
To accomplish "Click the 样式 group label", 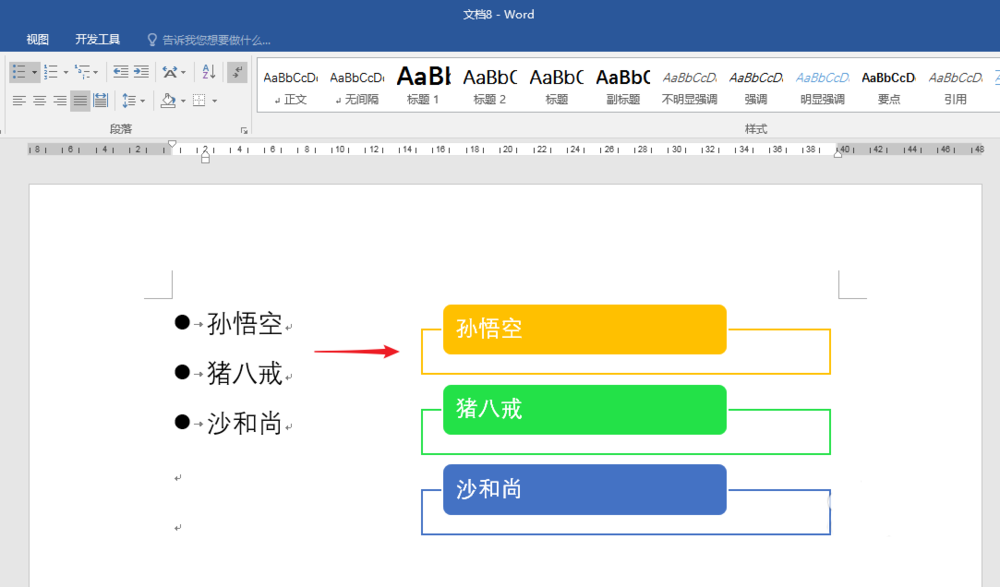I will coord(756,130).
